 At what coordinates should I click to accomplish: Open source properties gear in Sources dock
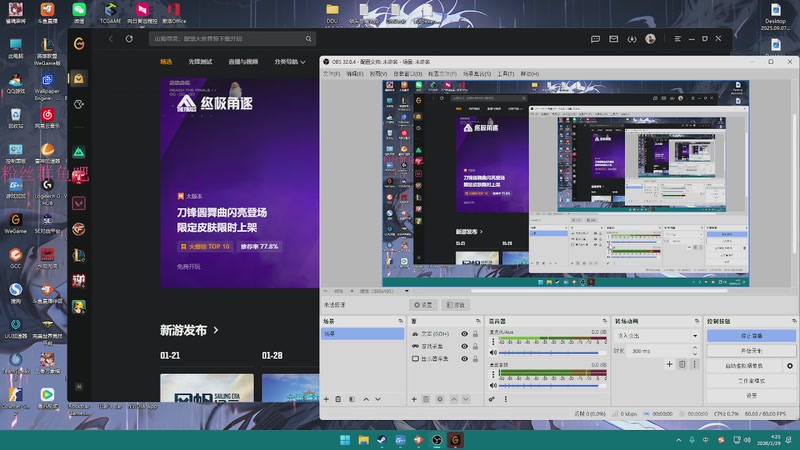440,399
